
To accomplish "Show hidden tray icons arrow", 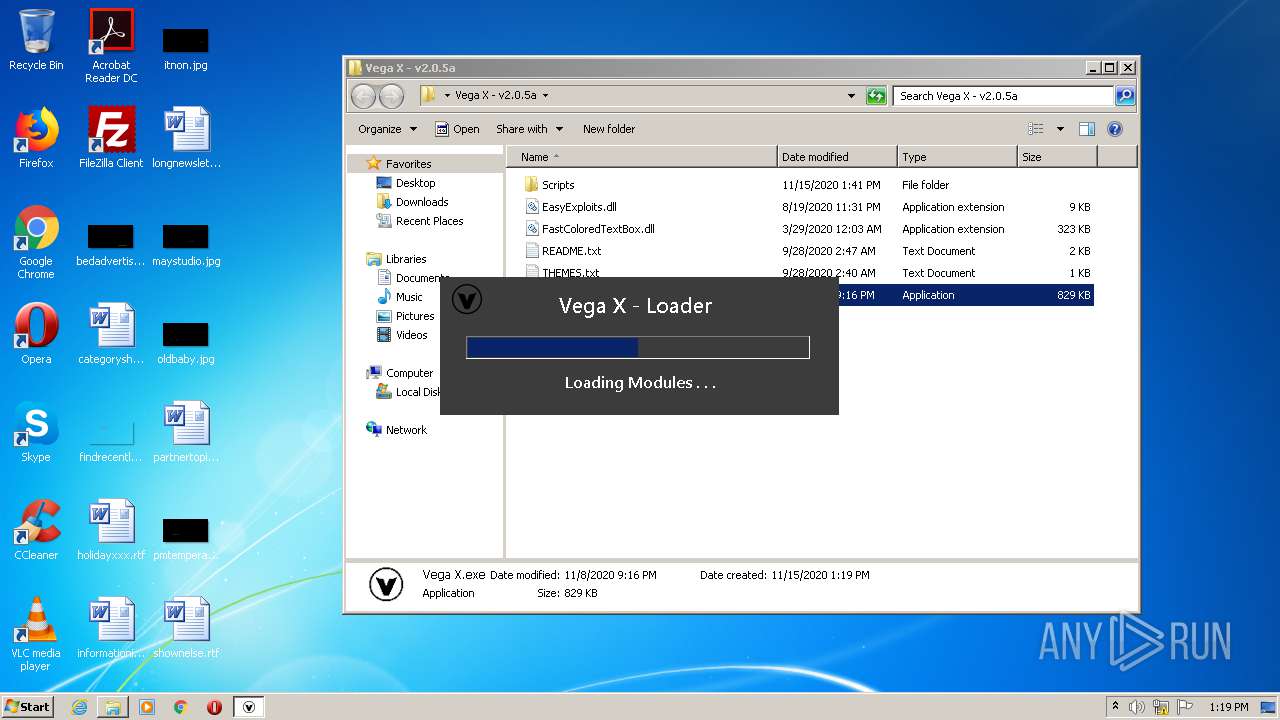I will (1115, 707).
